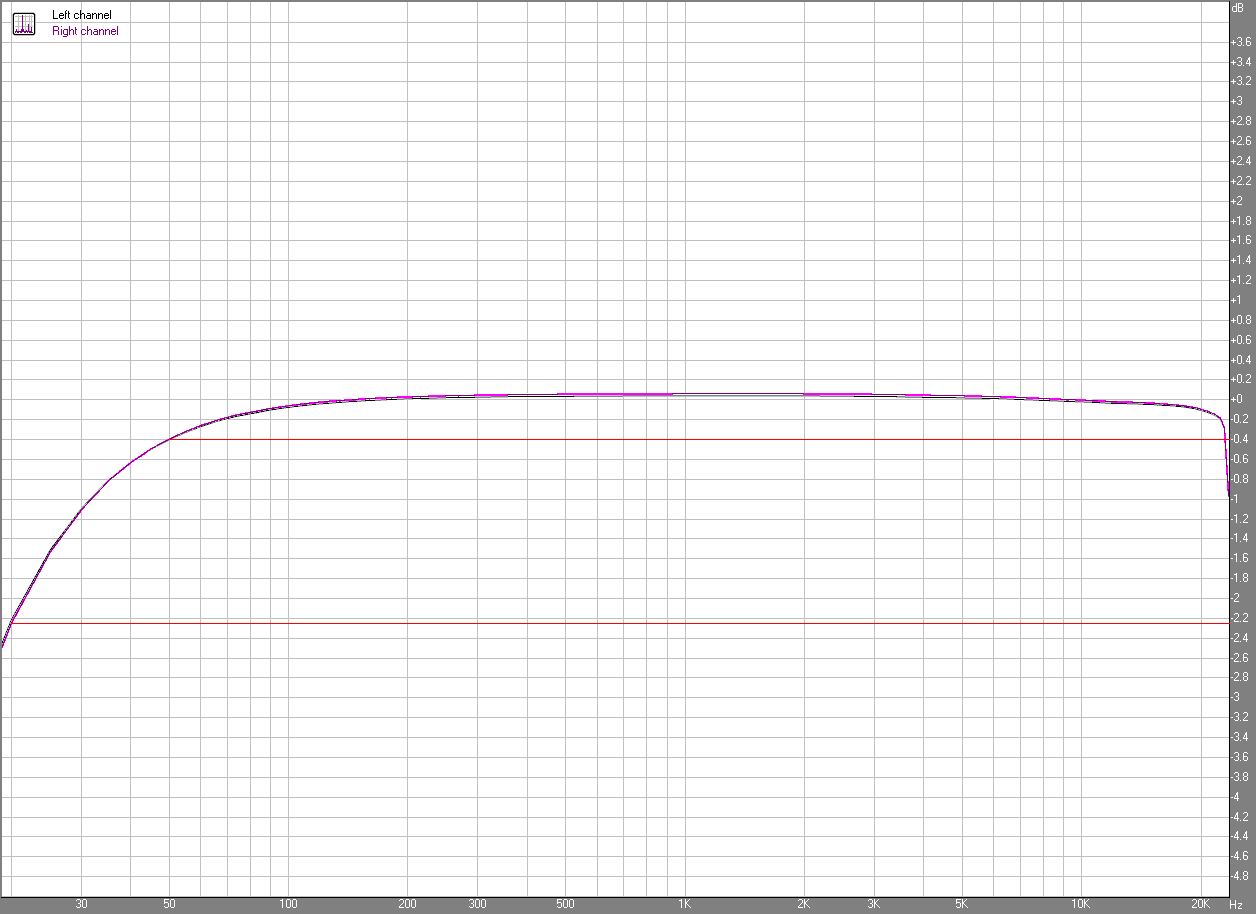Click the '+2.6' dB axis label
This screenshot has width=1256, height=914.
[x=1240, y=141]
